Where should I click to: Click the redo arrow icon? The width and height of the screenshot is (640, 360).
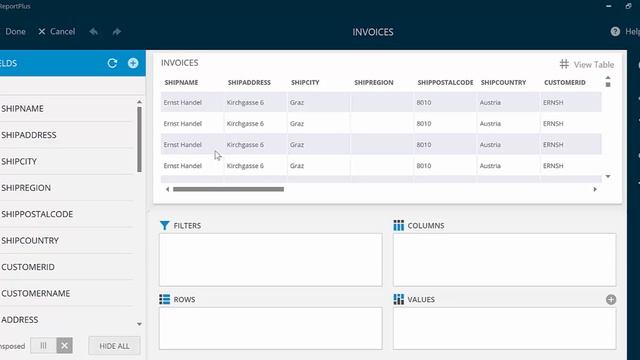[x=117, y=31]
